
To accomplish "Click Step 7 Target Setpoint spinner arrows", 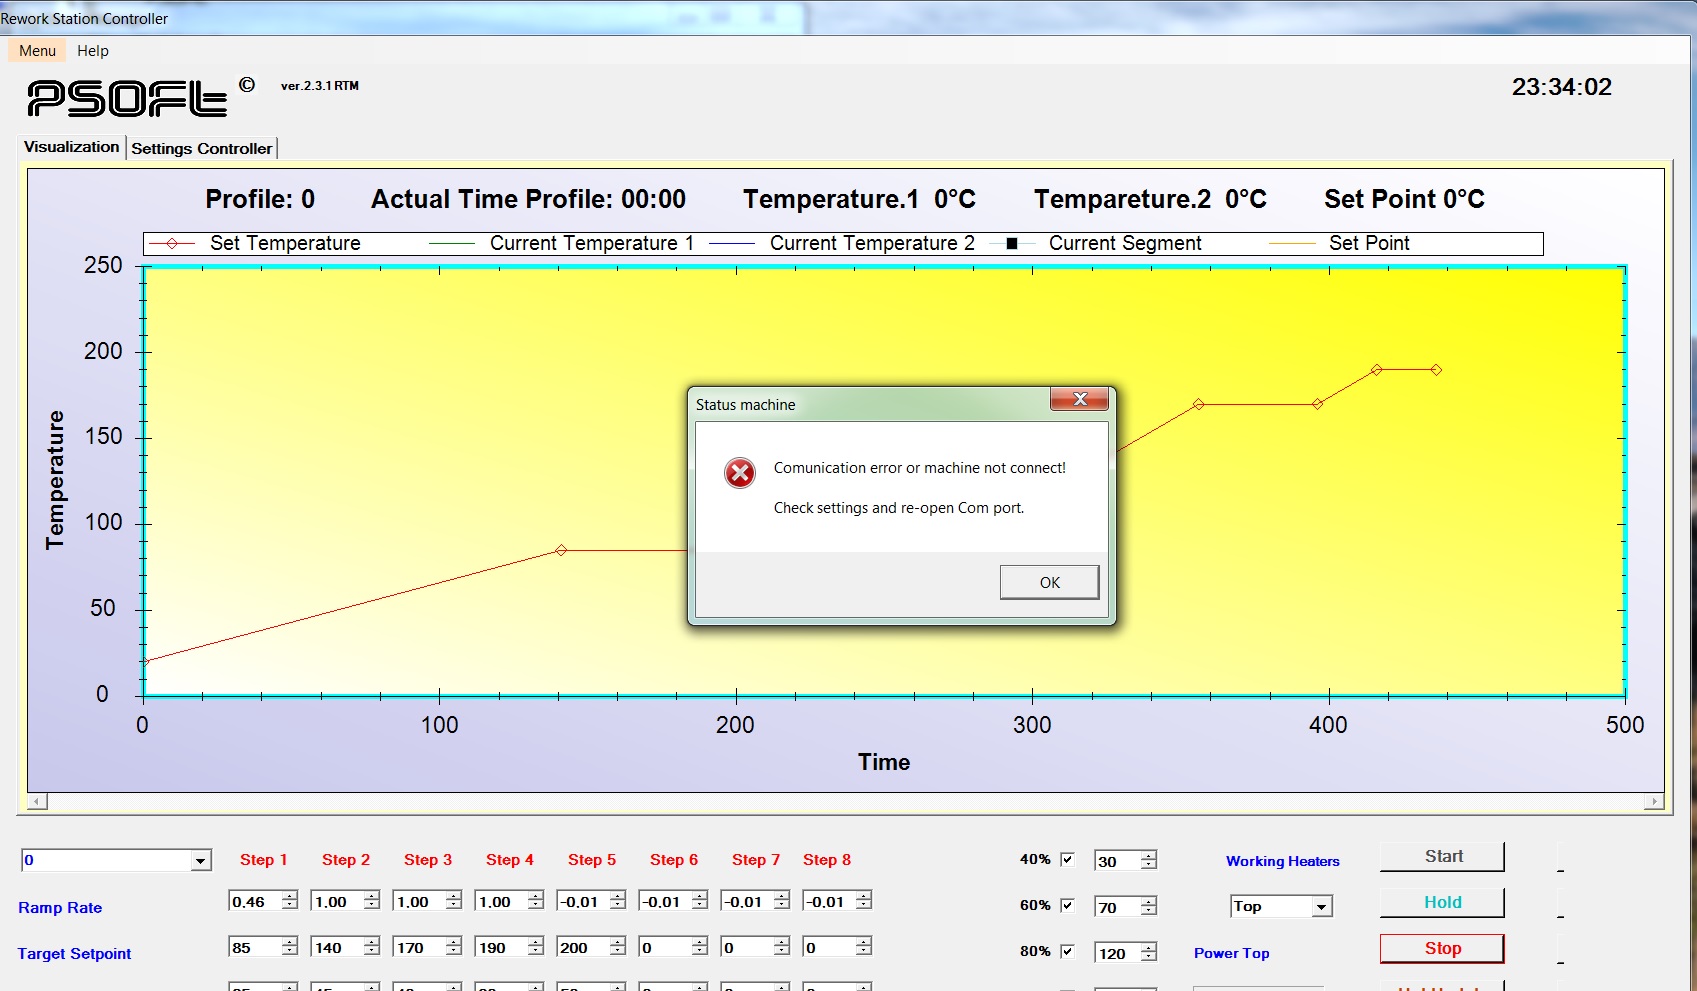I will coord(782,947).
